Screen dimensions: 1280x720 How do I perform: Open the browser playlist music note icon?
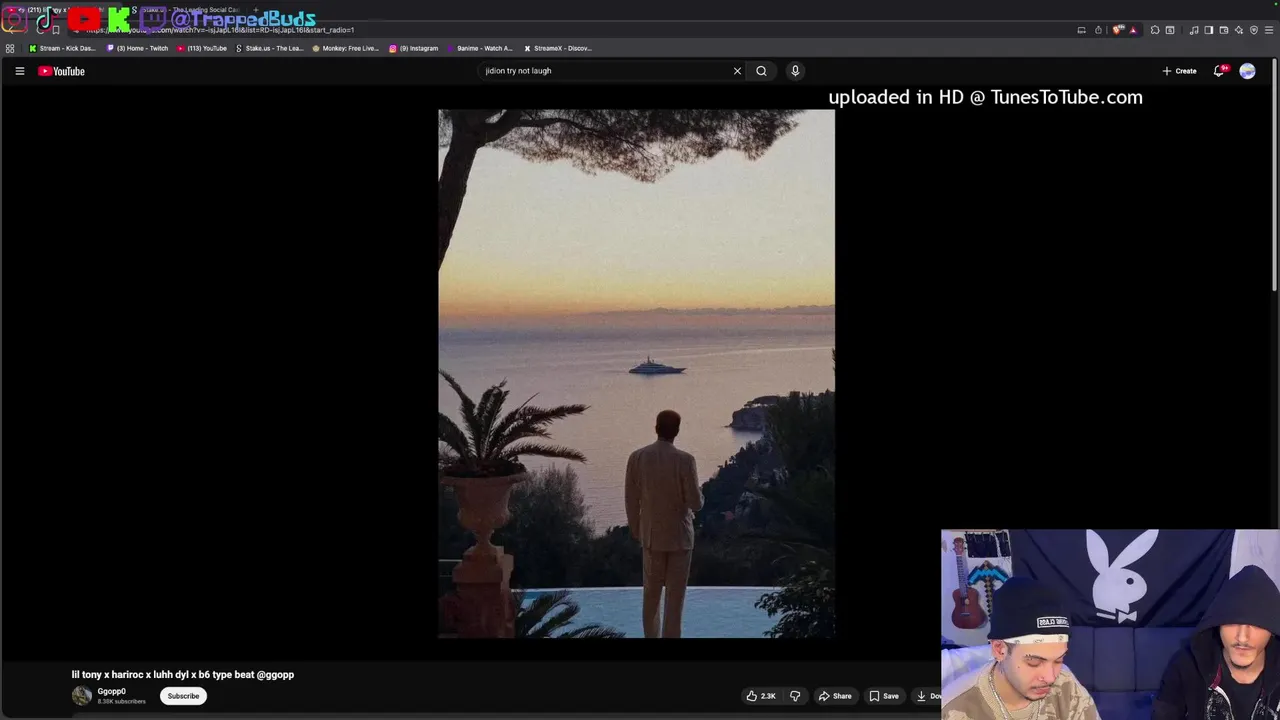click(1194, 30)
